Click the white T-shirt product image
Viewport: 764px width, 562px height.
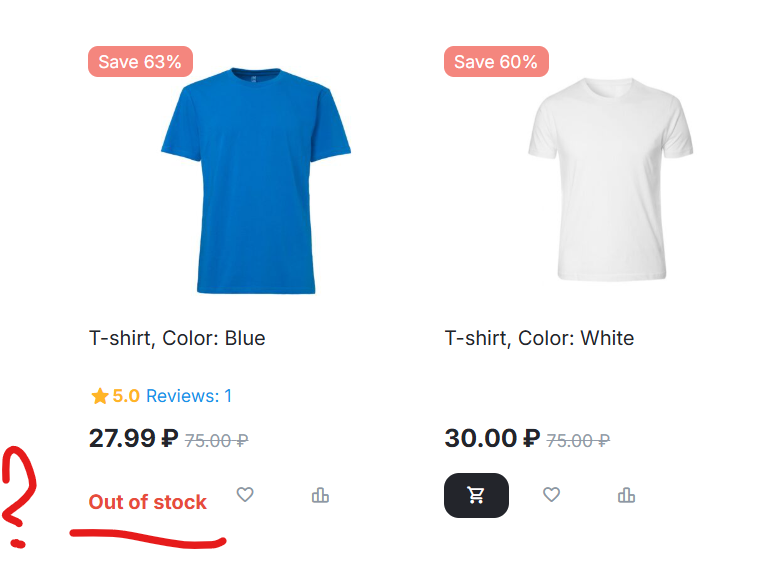610,180
